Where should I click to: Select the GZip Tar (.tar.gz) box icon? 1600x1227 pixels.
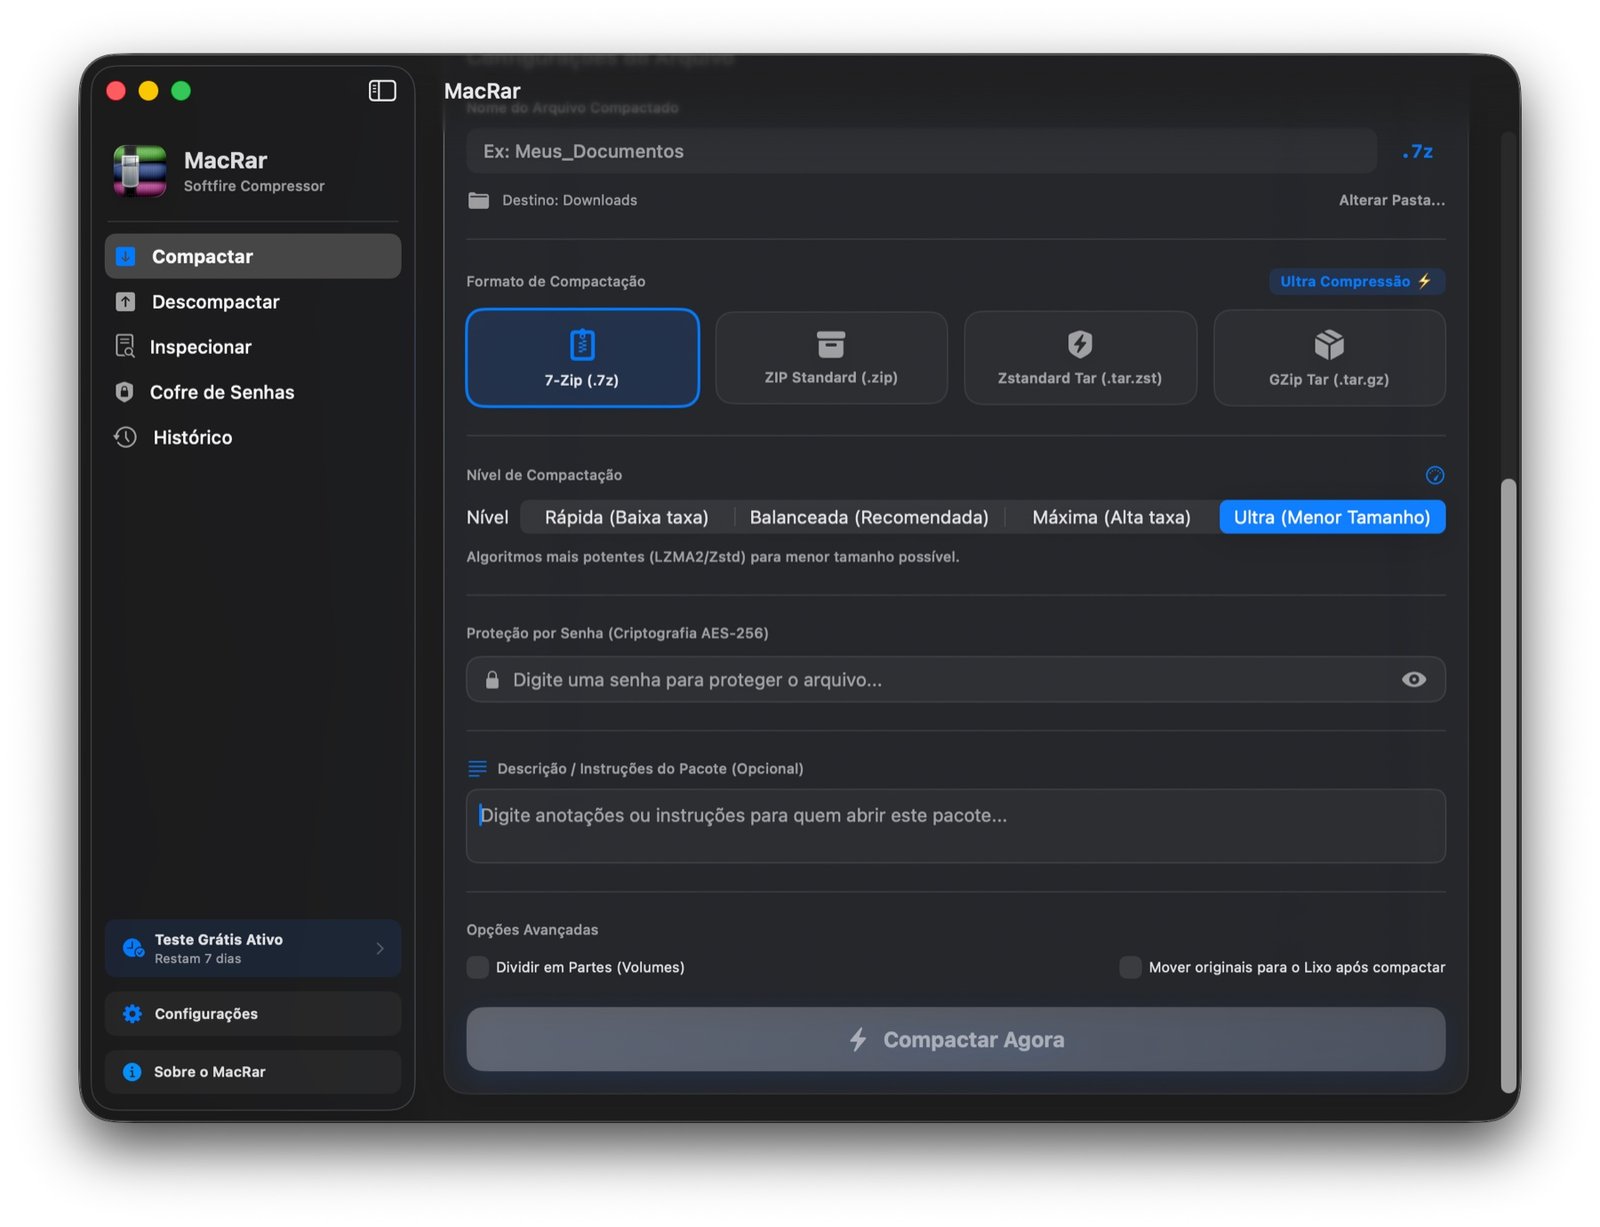(1329, 345)
